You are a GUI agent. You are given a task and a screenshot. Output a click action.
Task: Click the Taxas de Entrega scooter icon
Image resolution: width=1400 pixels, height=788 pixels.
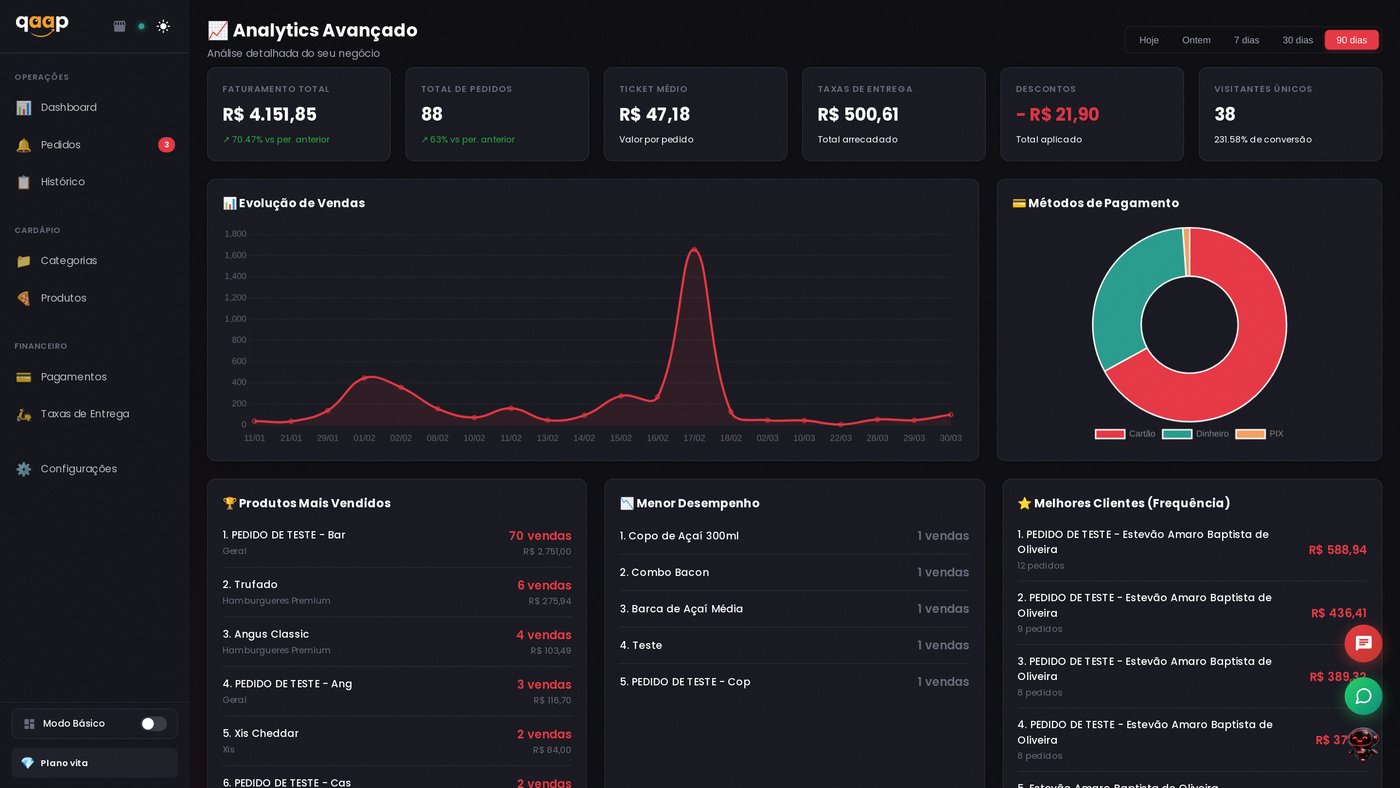point(24,414)
